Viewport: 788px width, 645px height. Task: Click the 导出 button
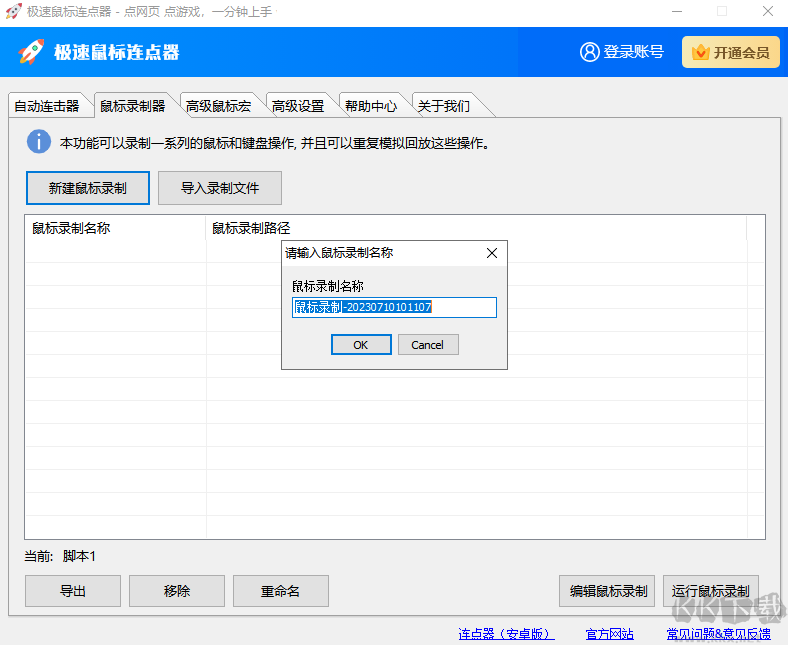[73, 591]
